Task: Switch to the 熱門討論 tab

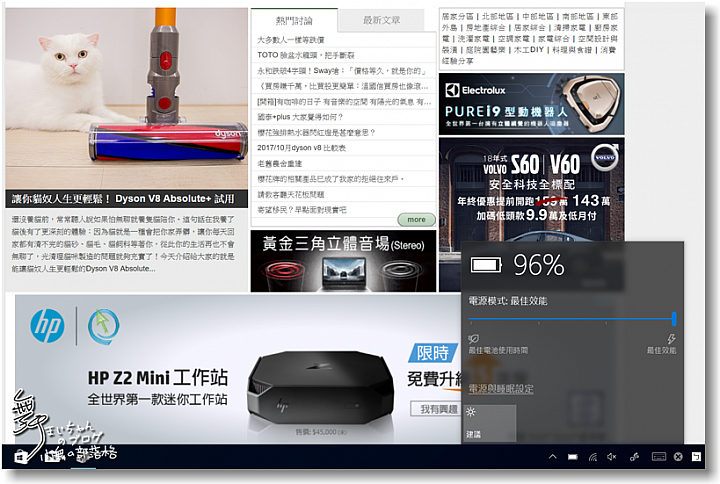Action: [294, 21]
